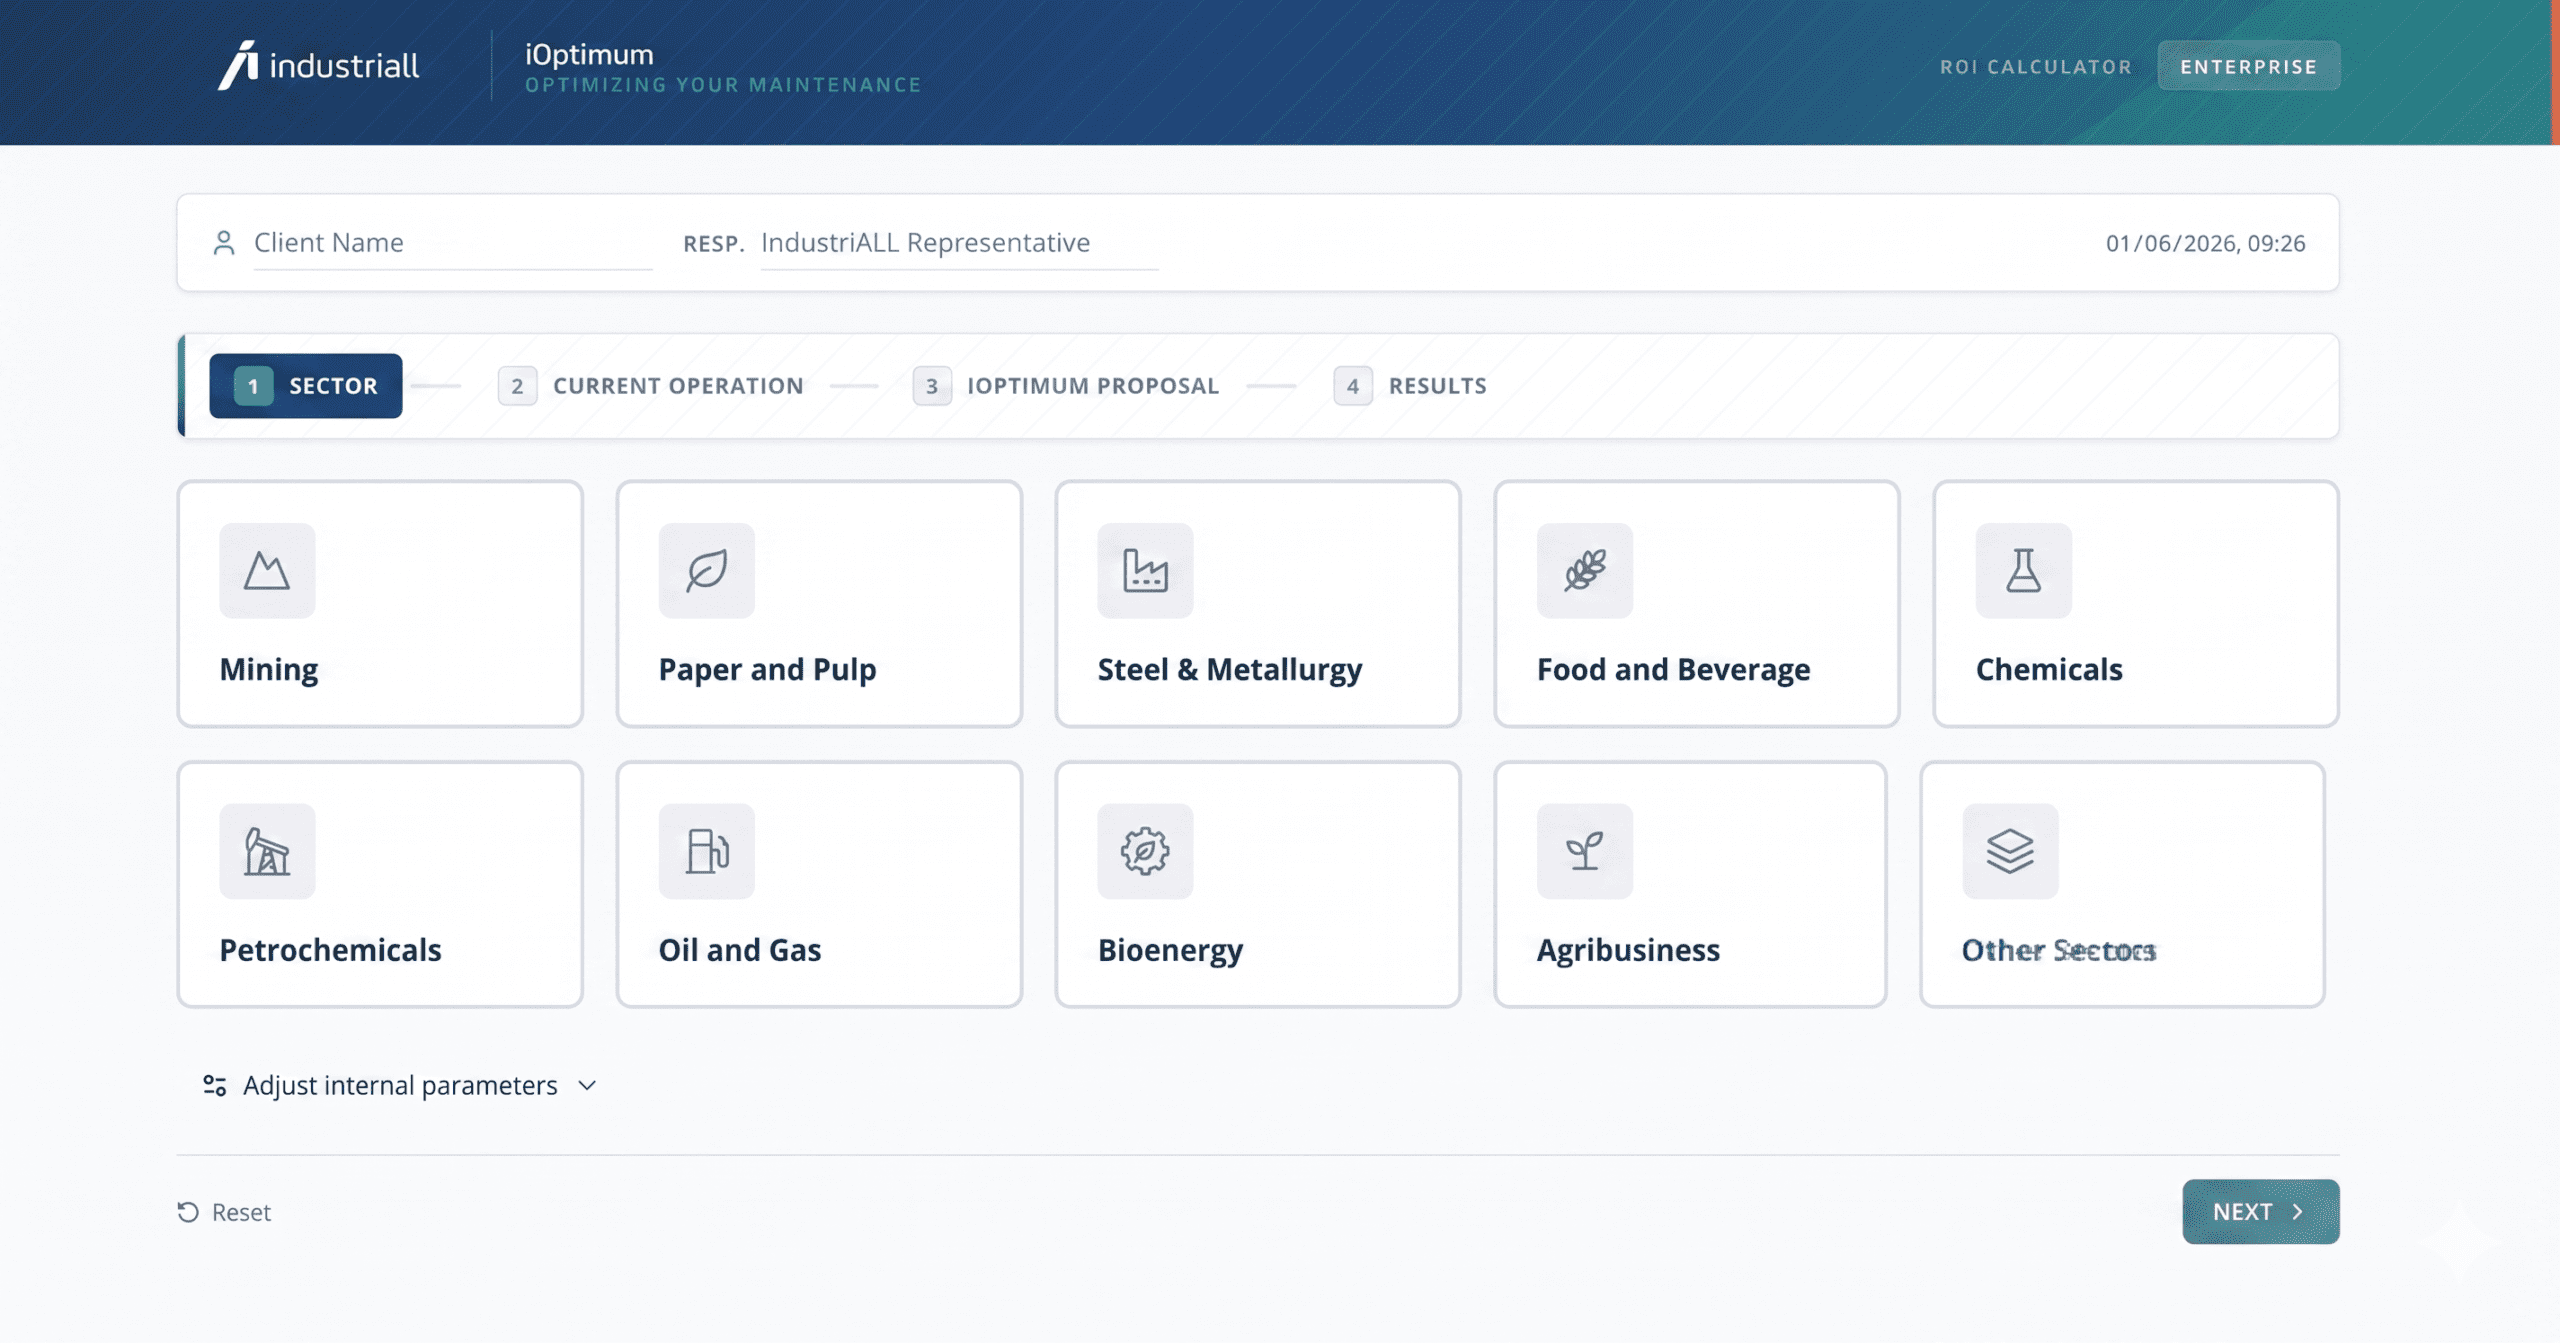The image size is (2560, 1343).
Task: Choose the Chemicals sector label
Action: pos(2049,669)
